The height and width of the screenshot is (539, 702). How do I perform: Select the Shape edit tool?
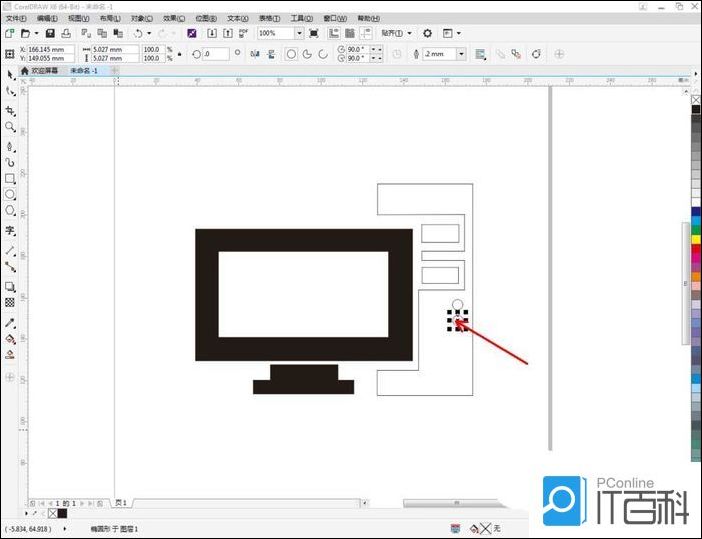[x=10, y=91]
